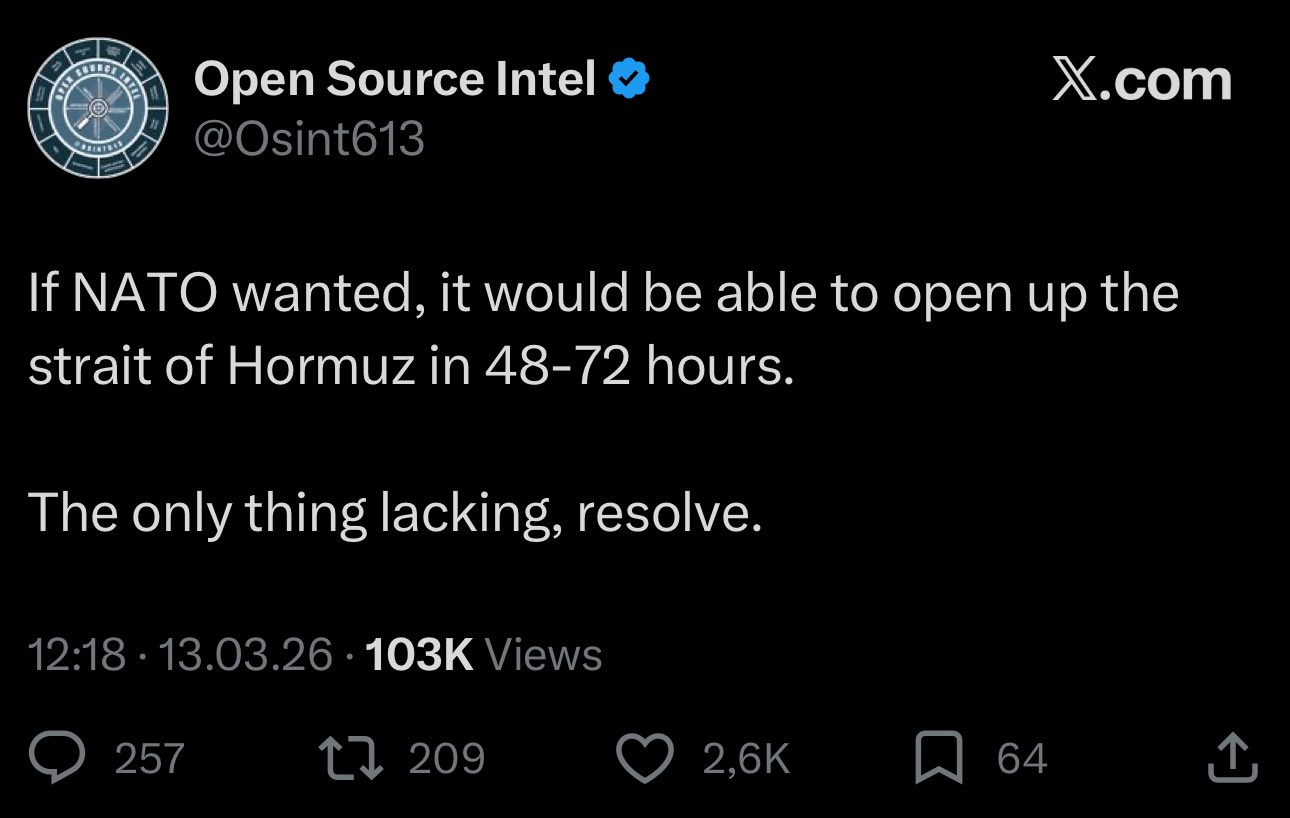This screenshot has height=818, width=1290.
Task: View the 103K Views analytics
Action: point(484,655)
